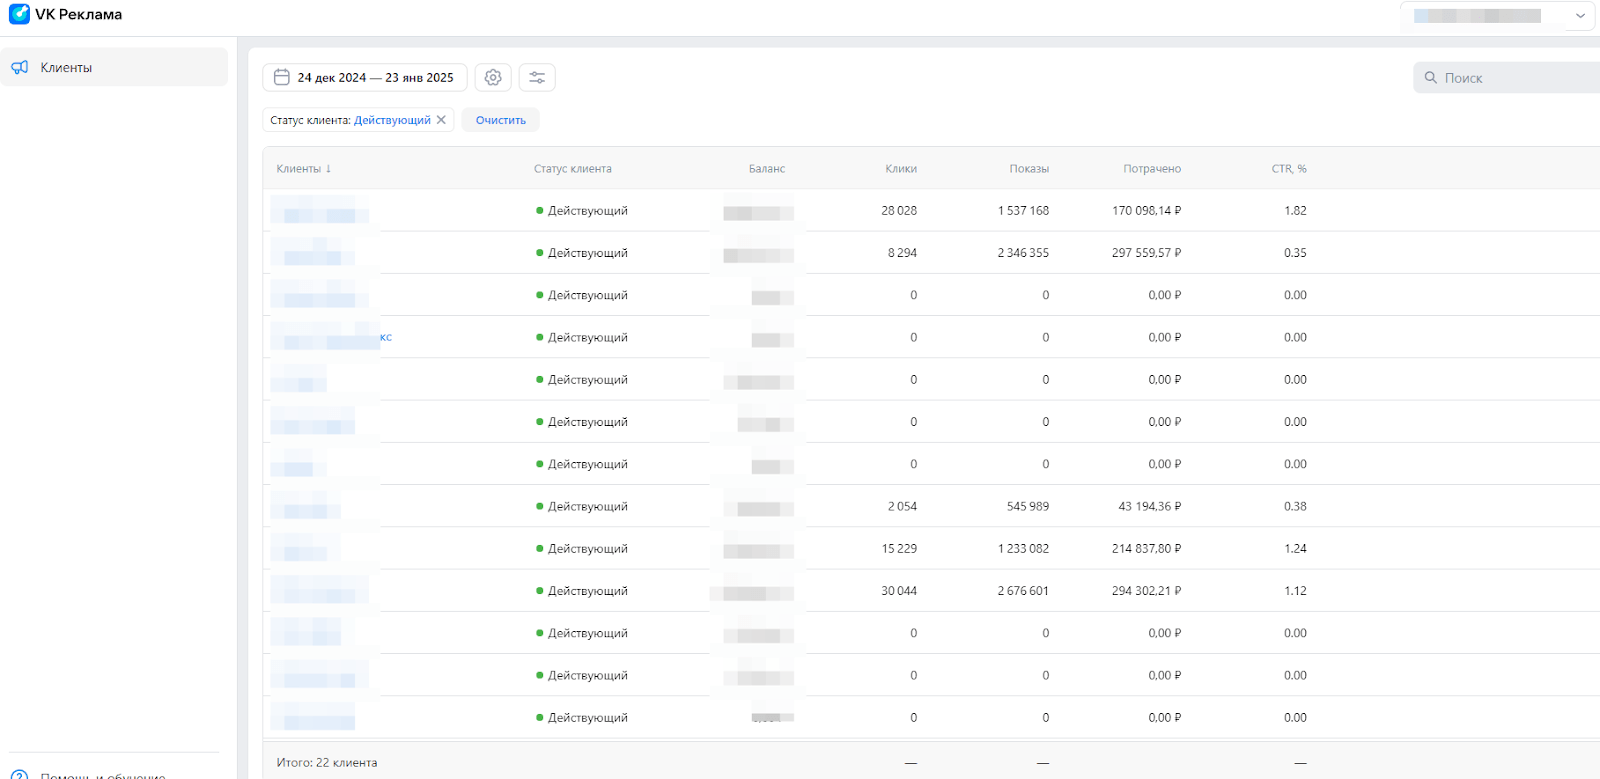Screen dimensions: 1600x779
Task: Open table settings gear icon
Action: 493,77
